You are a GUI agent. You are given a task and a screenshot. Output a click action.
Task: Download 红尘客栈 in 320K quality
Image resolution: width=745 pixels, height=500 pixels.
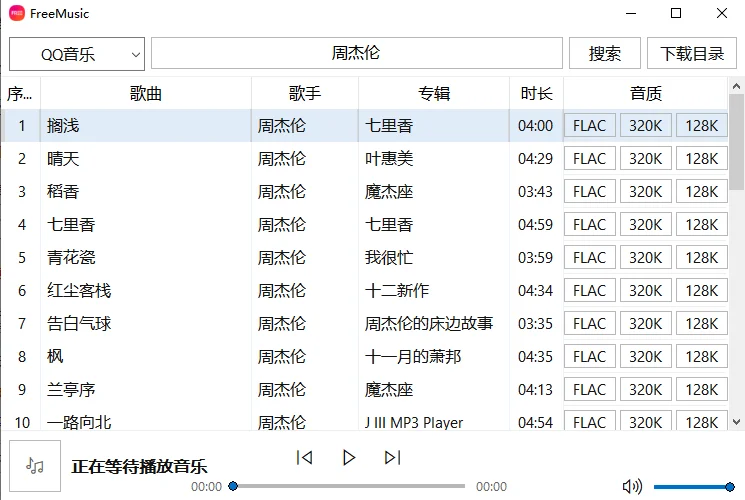point(646,290)
